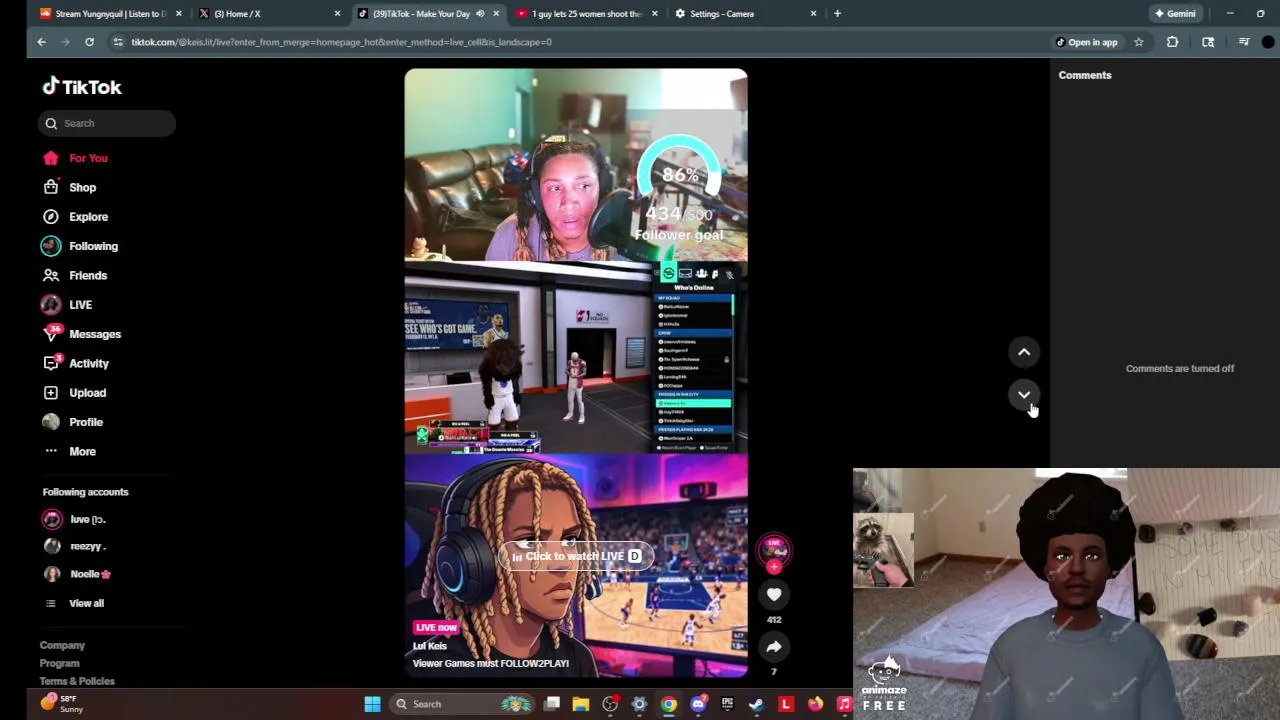Expand the More menu
Screen dimensions: 1280x720
click(x=70, y=451)
